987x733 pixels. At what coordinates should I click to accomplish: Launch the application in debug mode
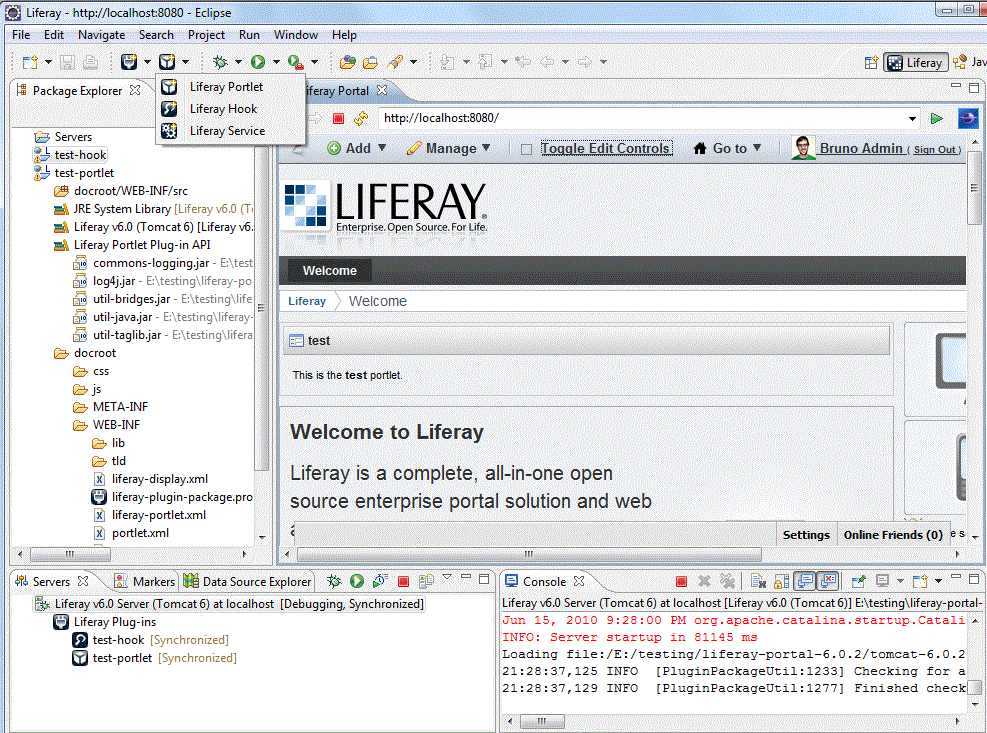pyautogui.click(x=222, y=61)
